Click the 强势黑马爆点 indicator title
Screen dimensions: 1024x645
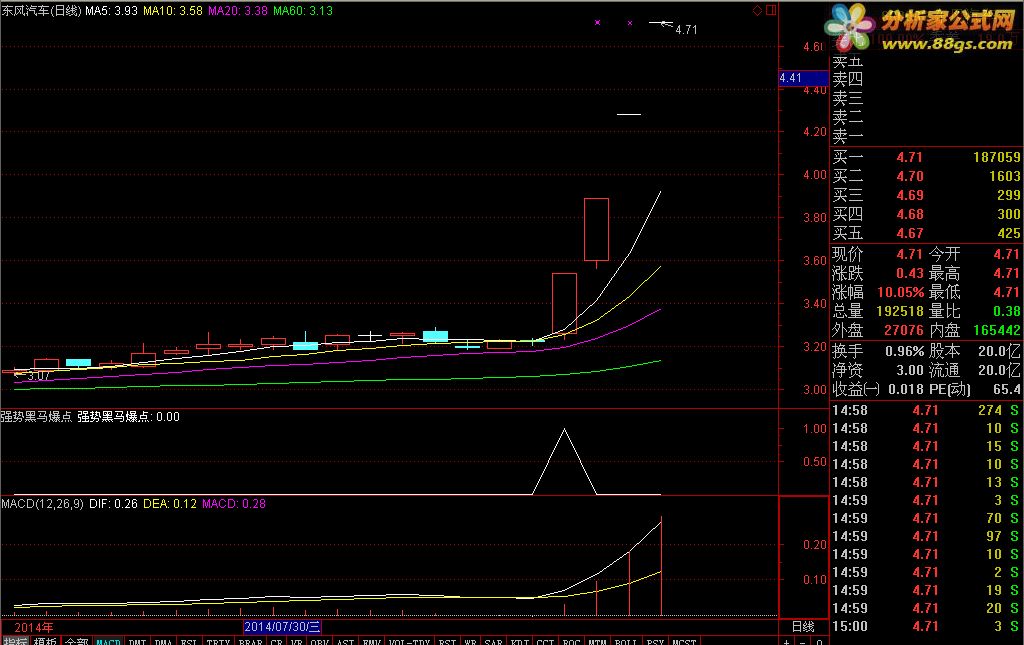pyautogui.click(x=36, y=417)
